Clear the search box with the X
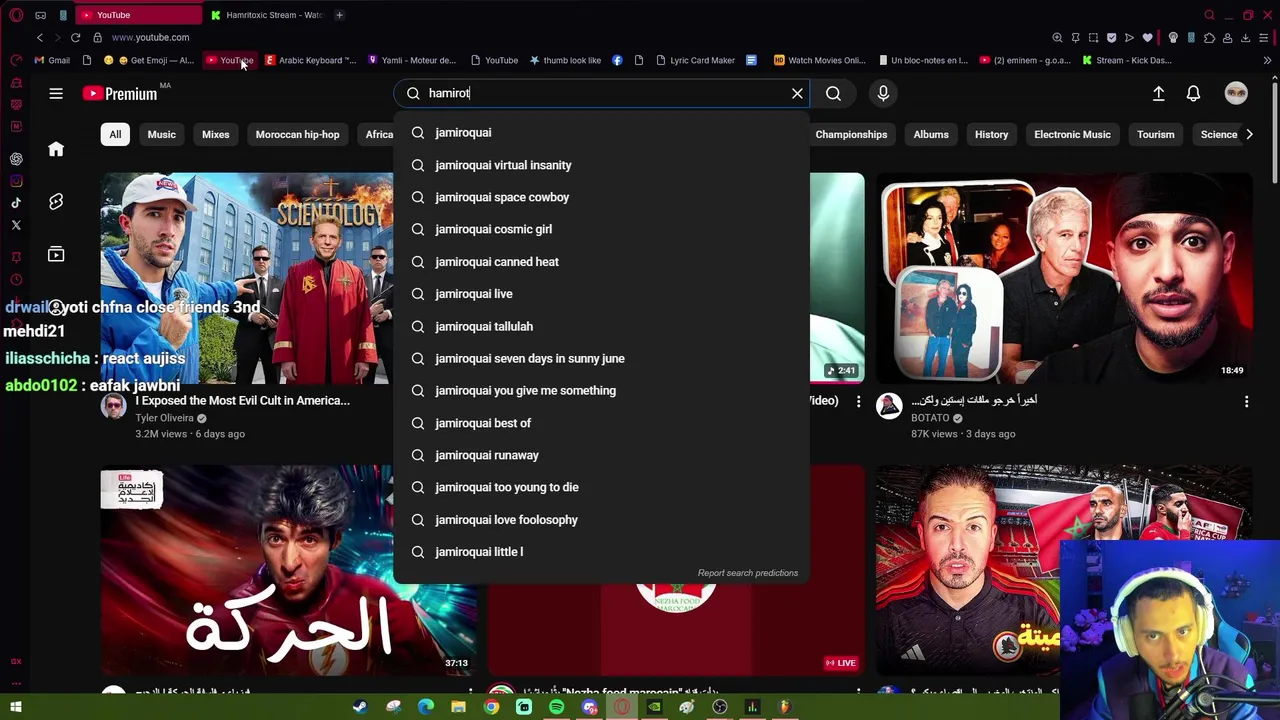Image resolution: width=1280 pixels, height=720 pixels. [797, 93]
